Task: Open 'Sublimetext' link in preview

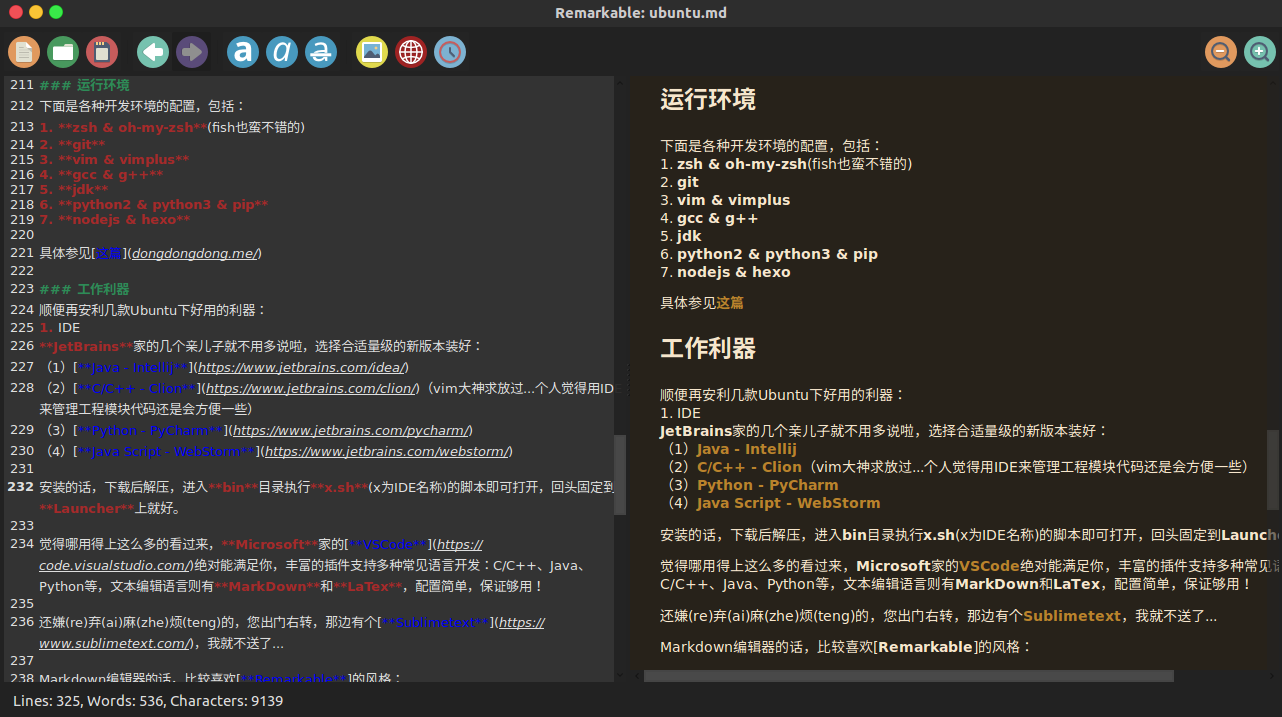Action: pyautogui.click(x=1072, y=616)
